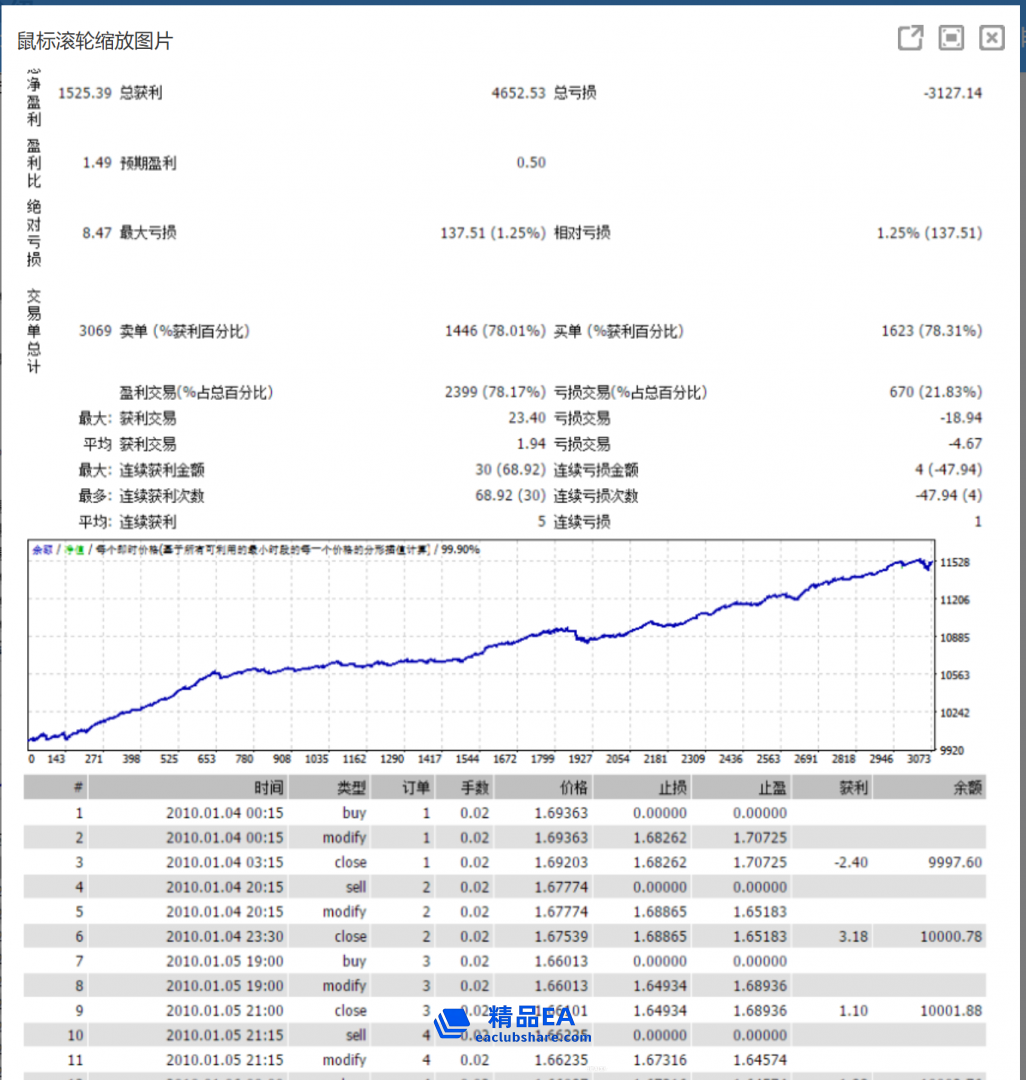Click the 10000.78 balance cell
The image size is (1026, 1080).
point(949,937)
